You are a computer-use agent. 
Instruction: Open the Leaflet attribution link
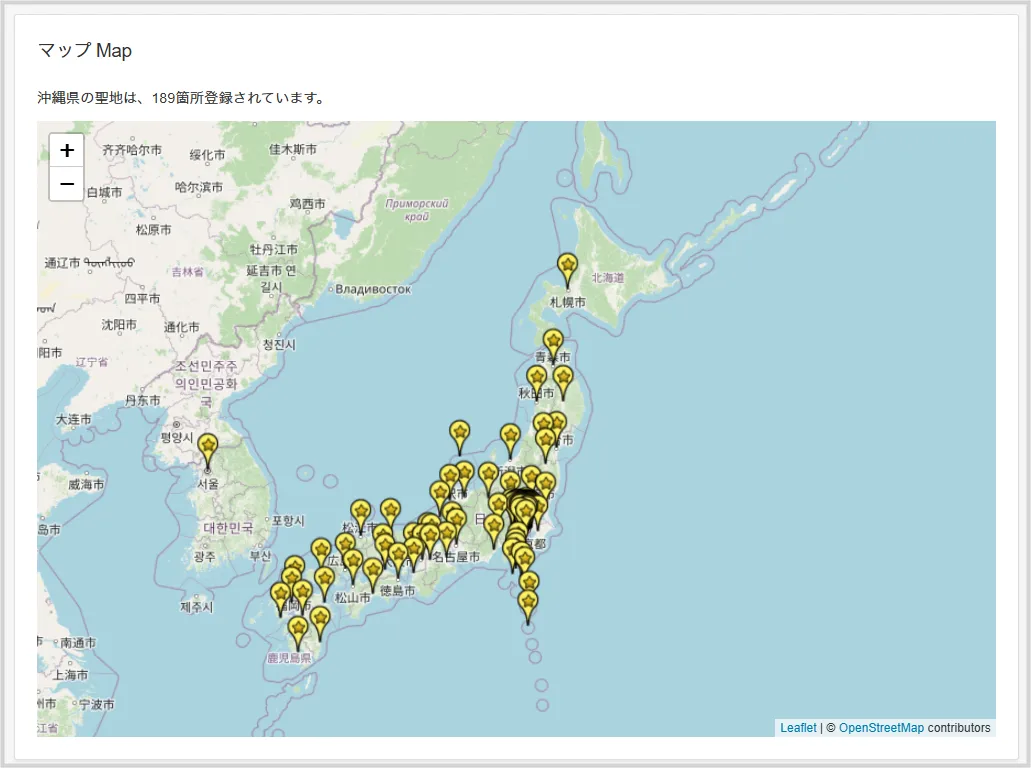click(798, 728)
